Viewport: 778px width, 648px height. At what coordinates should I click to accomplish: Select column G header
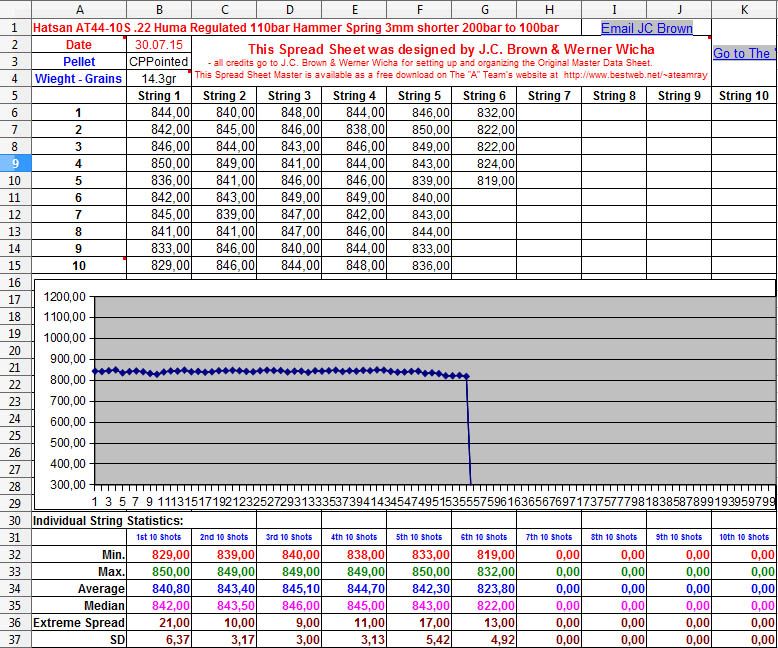click(484, 9)
